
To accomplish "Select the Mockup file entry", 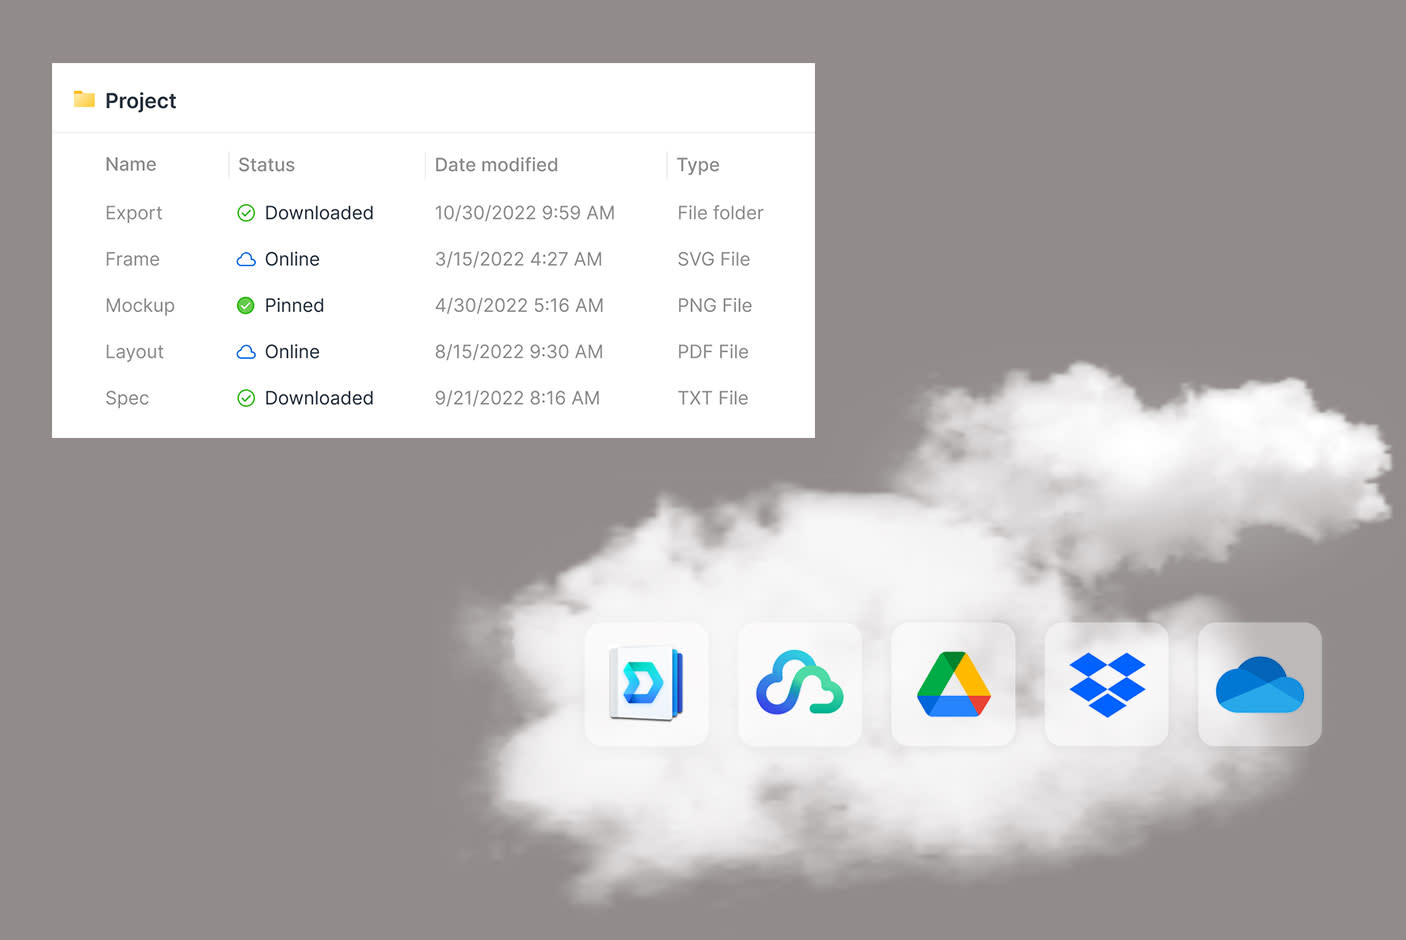I will [140, 306].
